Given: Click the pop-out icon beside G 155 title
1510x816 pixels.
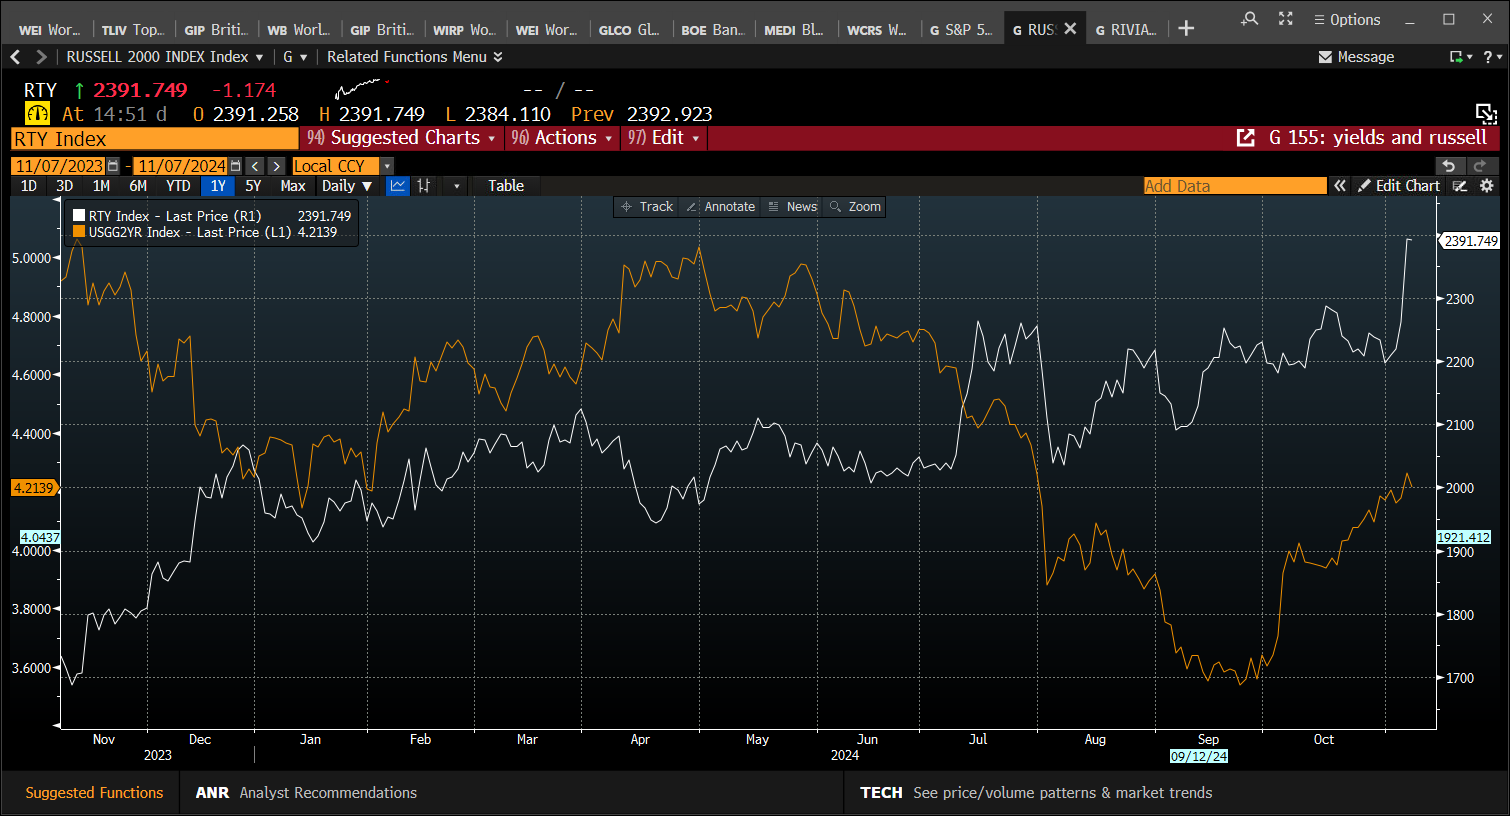Looking at the screenshot, I should point(1246,138).
